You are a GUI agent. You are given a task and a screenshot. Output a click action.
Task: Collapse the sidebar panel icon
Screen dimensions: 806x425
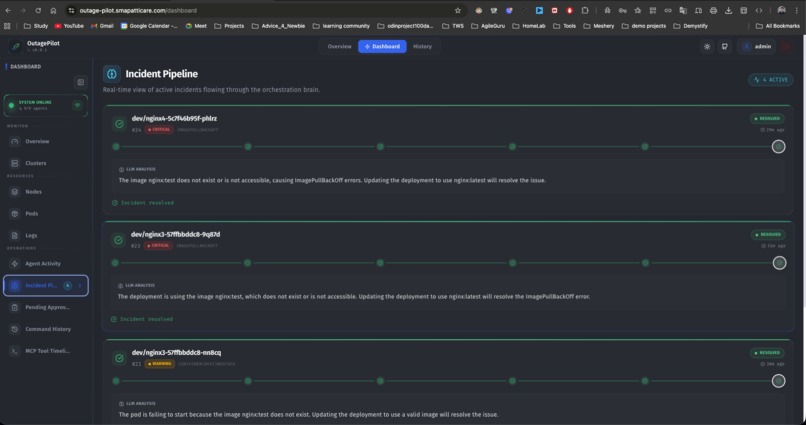81,82
